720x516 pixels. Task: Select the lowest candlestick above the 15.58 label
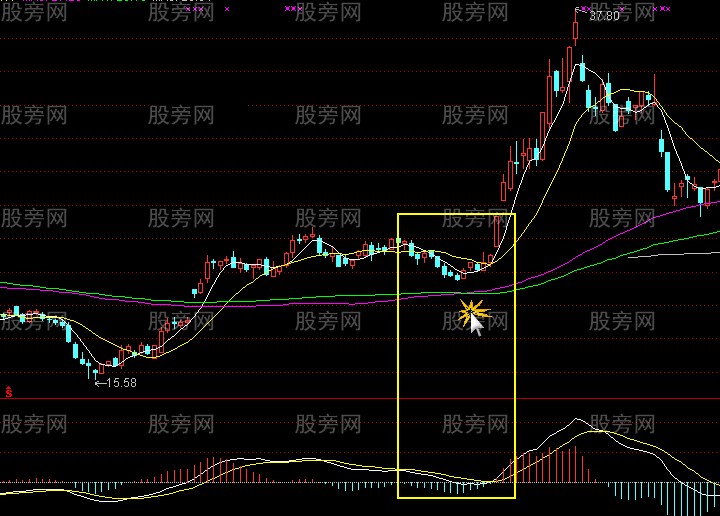point(96,373)
